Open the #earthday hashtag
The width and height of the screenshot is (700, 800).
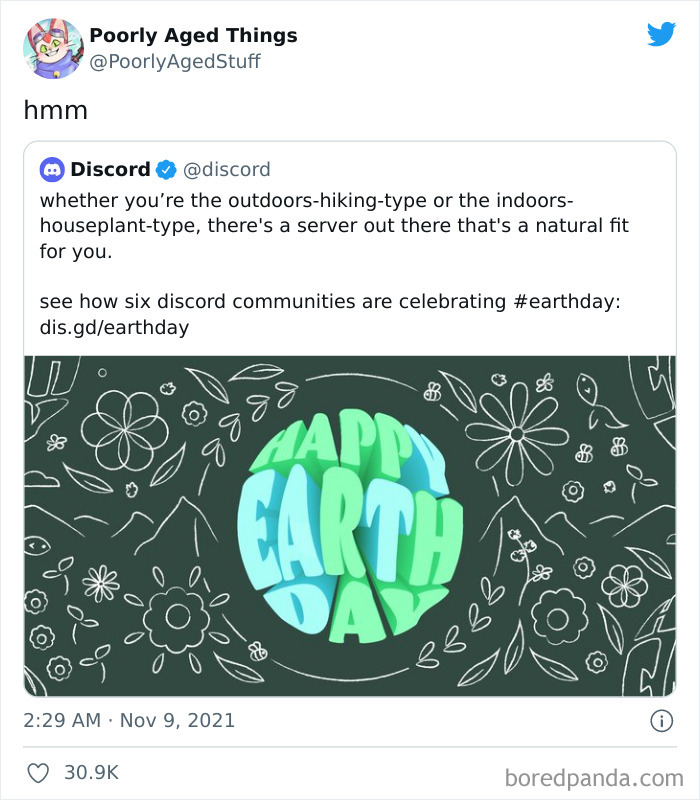click(566, 301)
